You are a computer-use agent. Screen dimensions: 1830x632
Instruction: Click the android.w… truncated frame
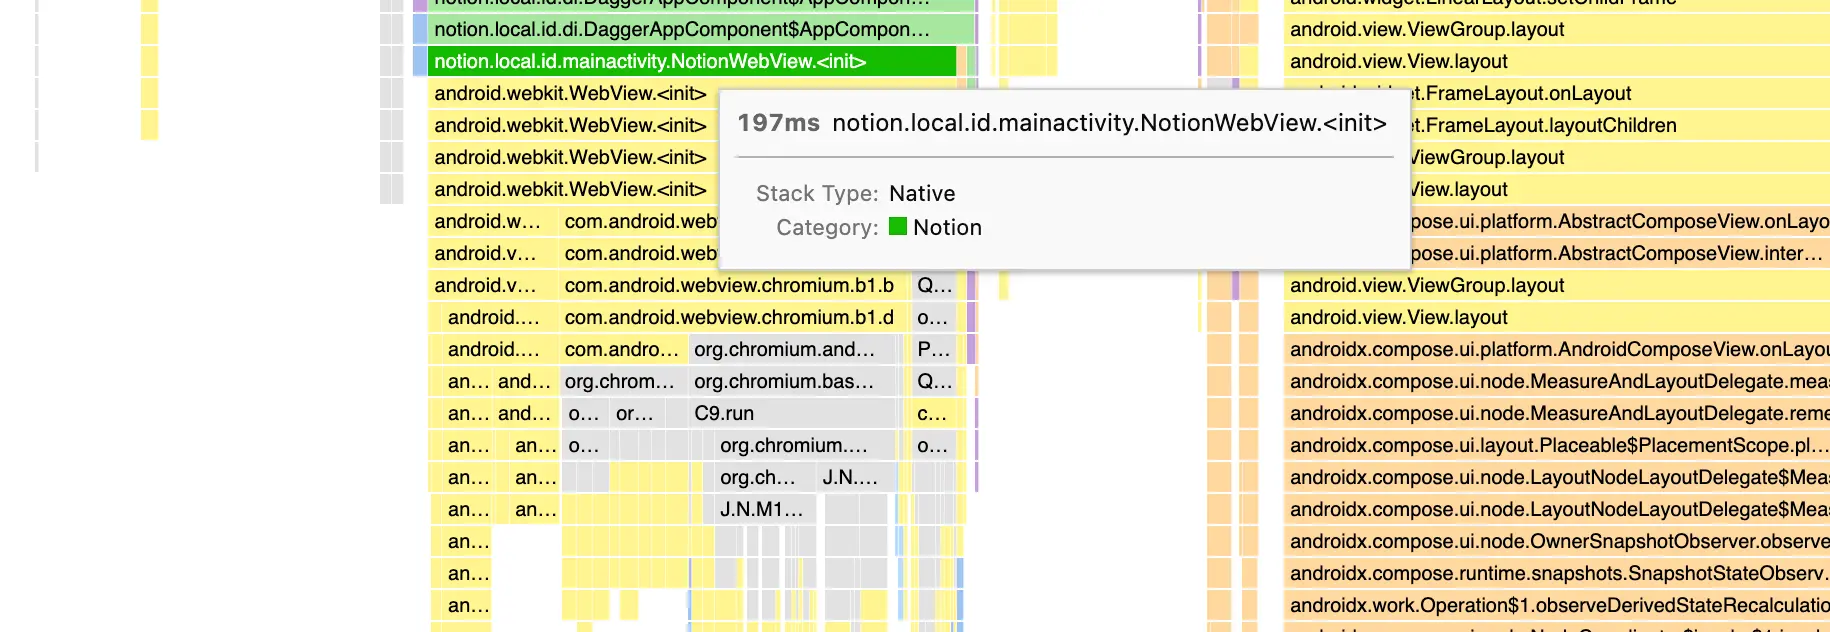488,221
